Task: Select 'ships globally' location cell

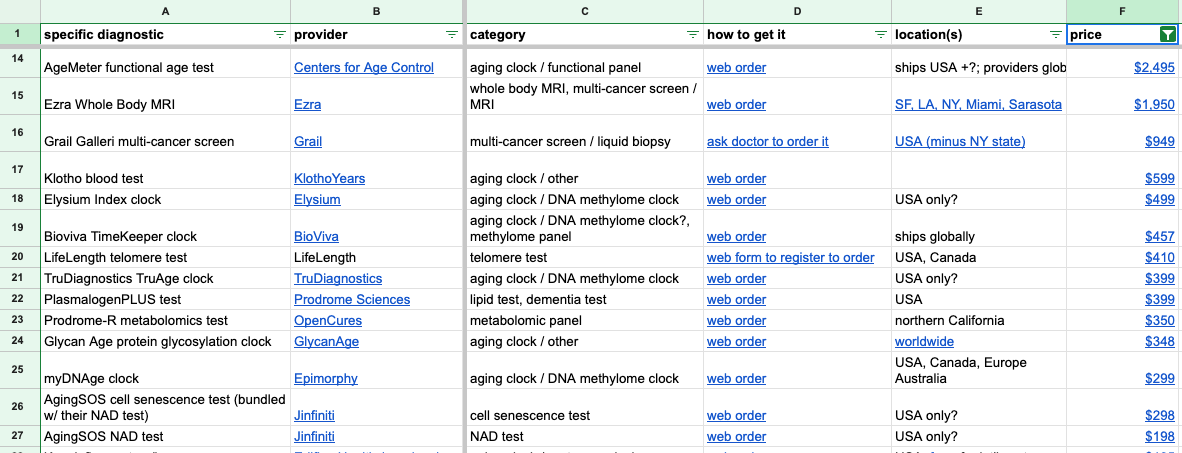Action: [979, 228]
